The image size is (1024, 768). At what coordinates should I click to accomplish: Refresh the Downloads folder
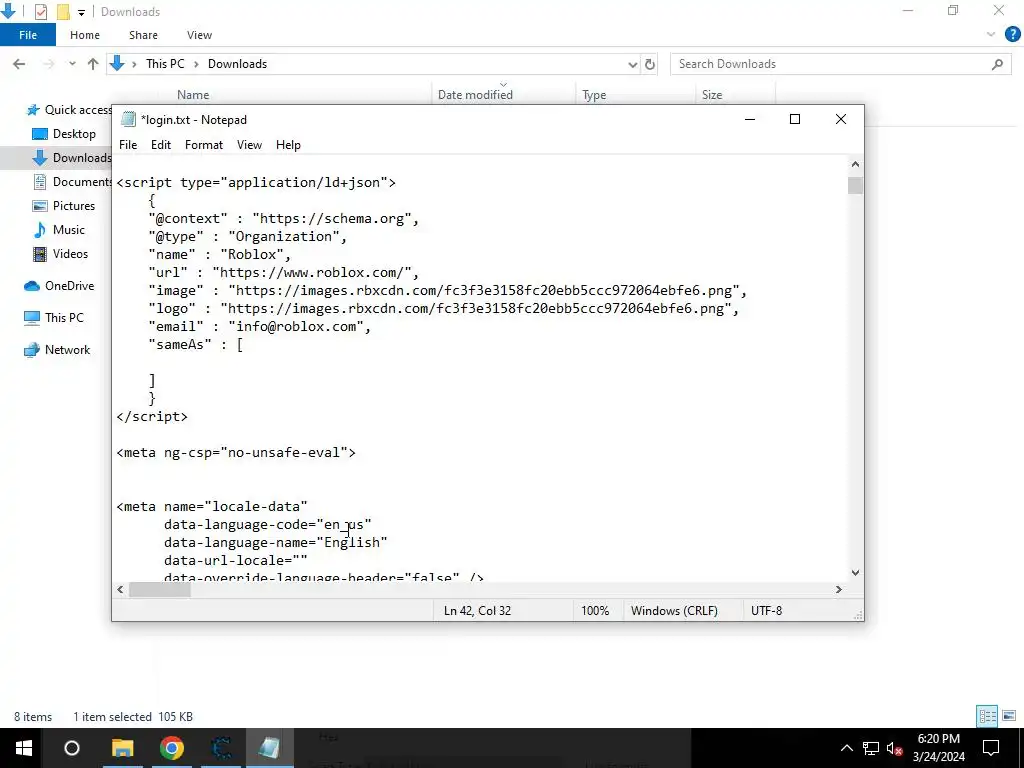(650, 64)
